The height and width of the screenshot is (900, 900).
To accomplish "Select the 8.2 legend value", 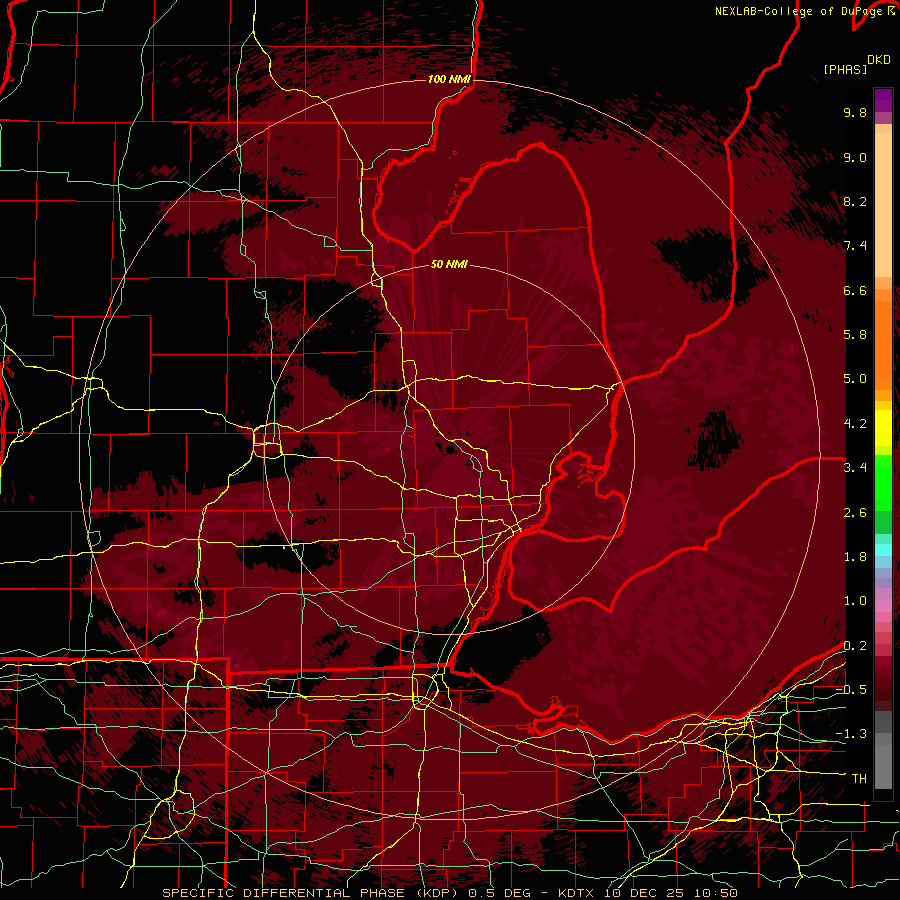I will click(855, 201).
